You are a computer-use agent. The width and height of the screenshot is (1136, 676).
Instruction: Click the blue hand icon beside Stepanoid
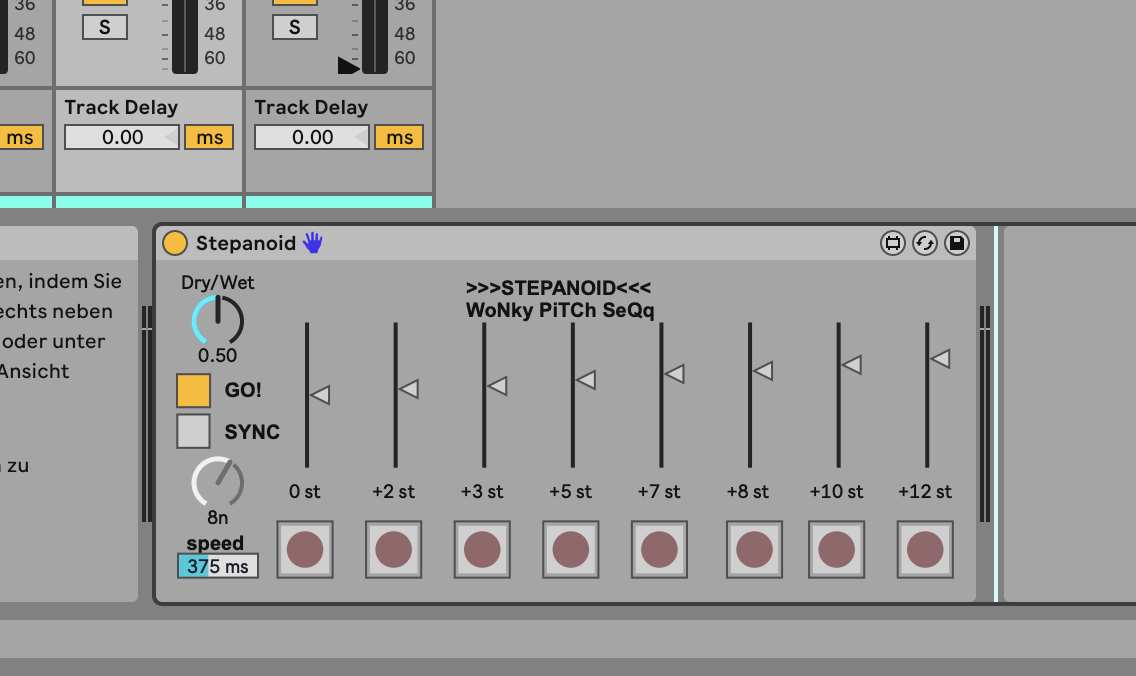[313, 243]
